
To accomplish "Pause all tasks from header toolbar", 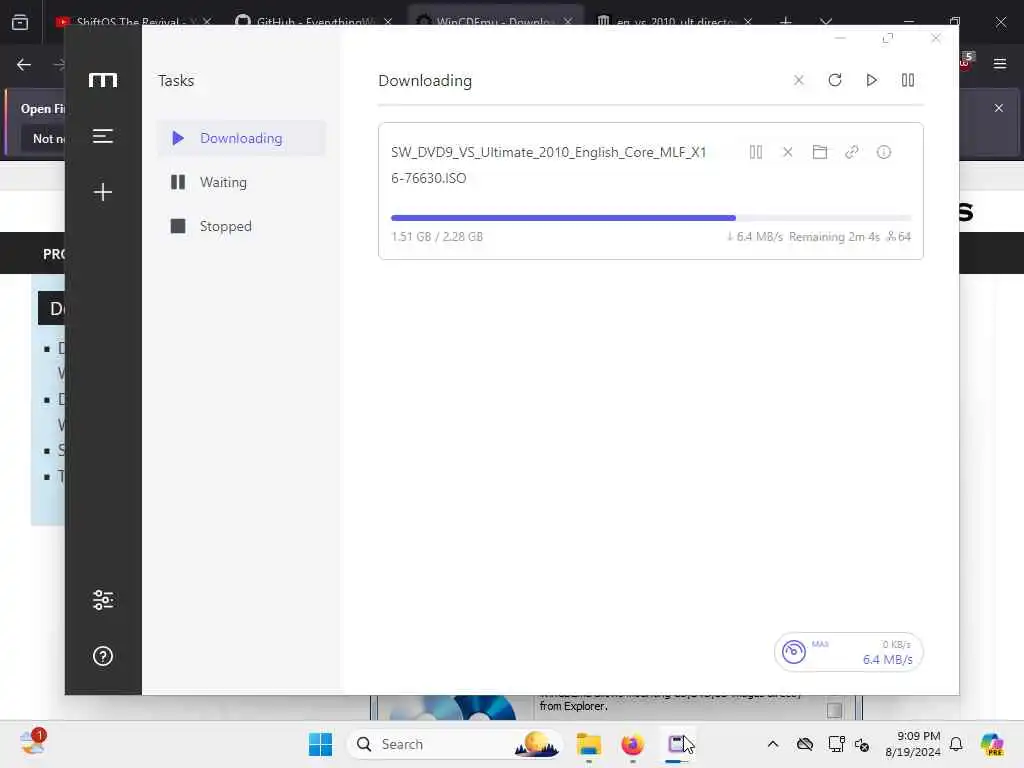I will (x=908, y=80).
